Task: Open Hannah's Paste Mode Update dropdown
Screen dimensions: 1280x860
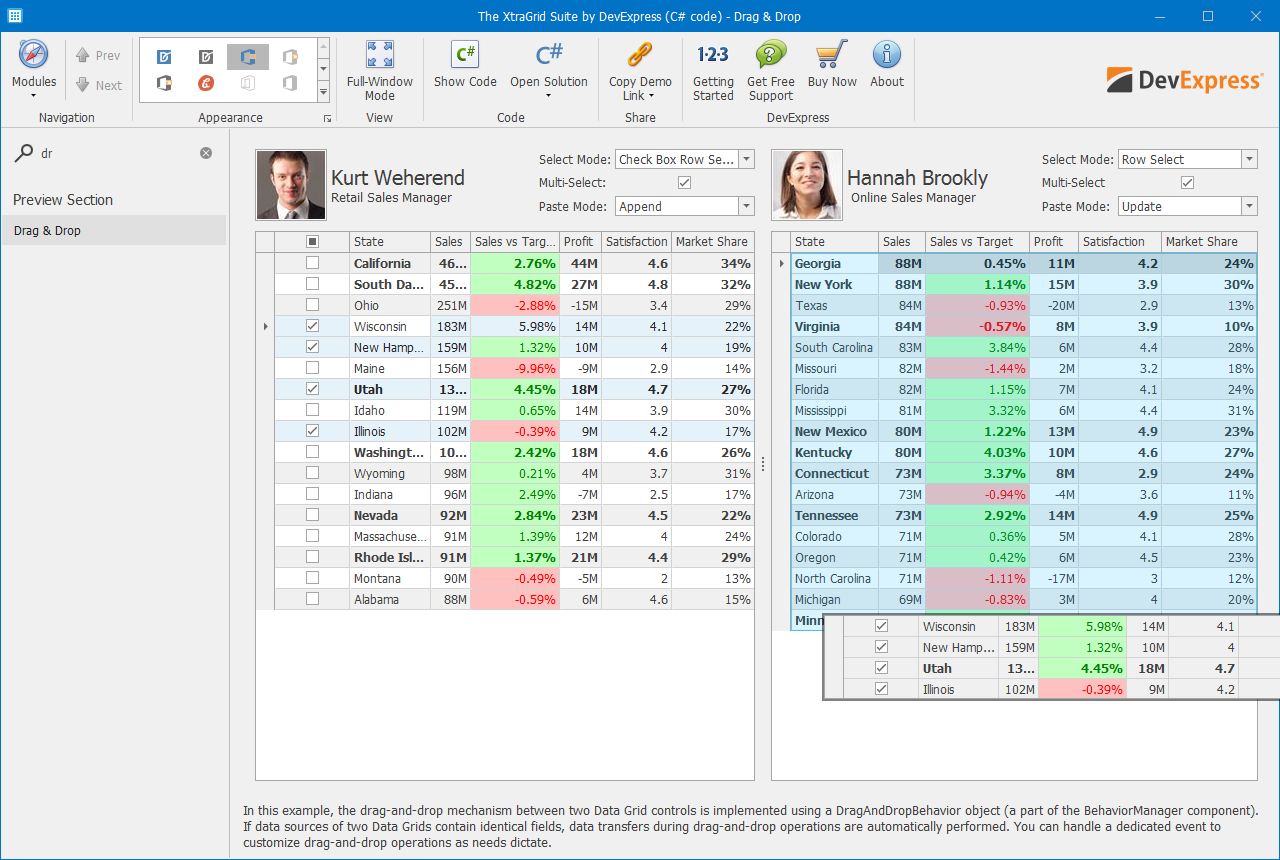Action: click(1249, 206)
